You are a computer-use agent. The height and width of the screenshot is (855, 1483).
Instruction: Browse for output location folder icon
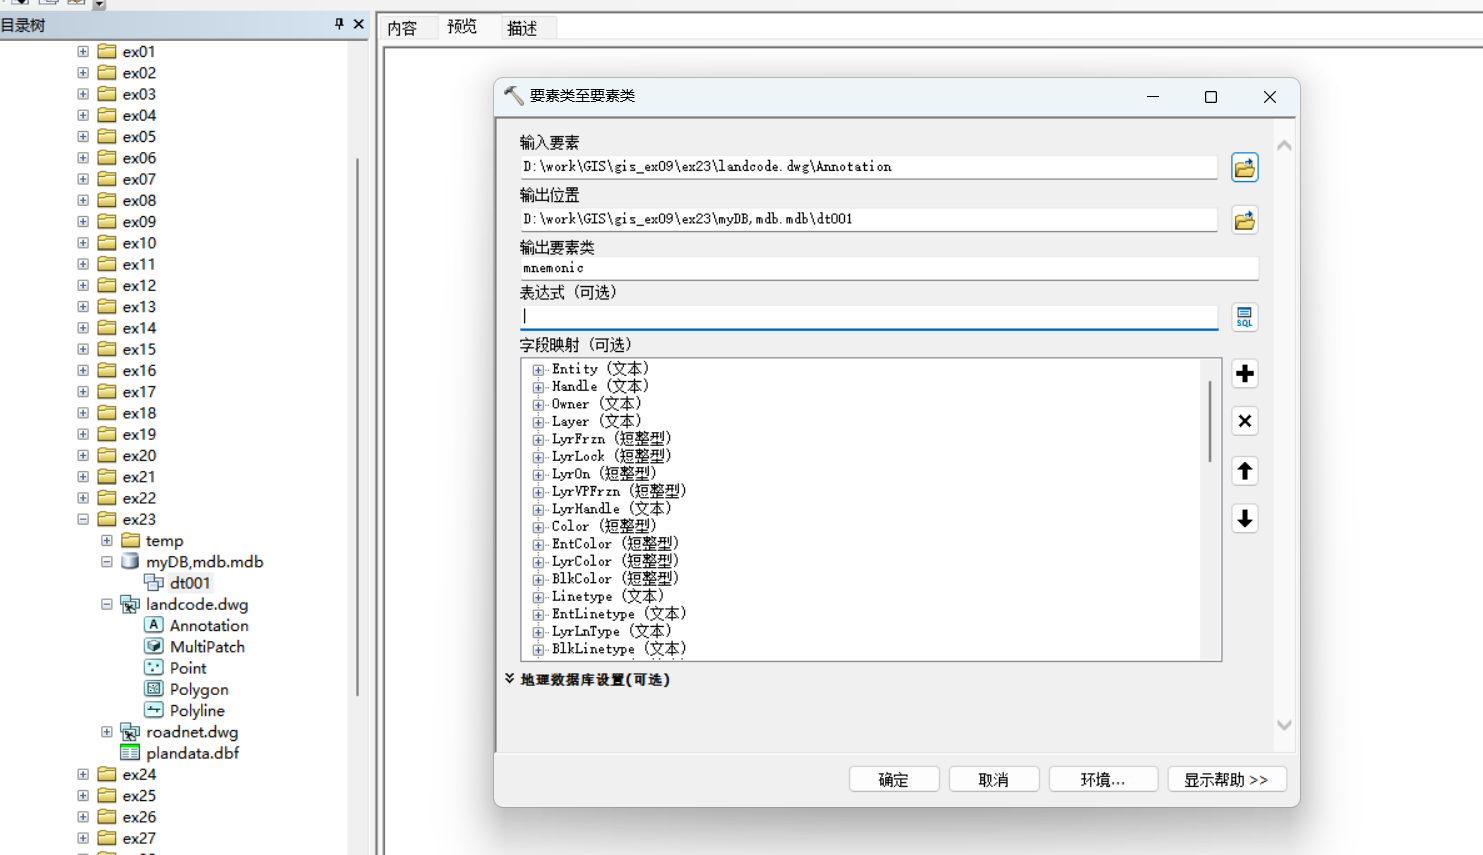(1244, 220)
